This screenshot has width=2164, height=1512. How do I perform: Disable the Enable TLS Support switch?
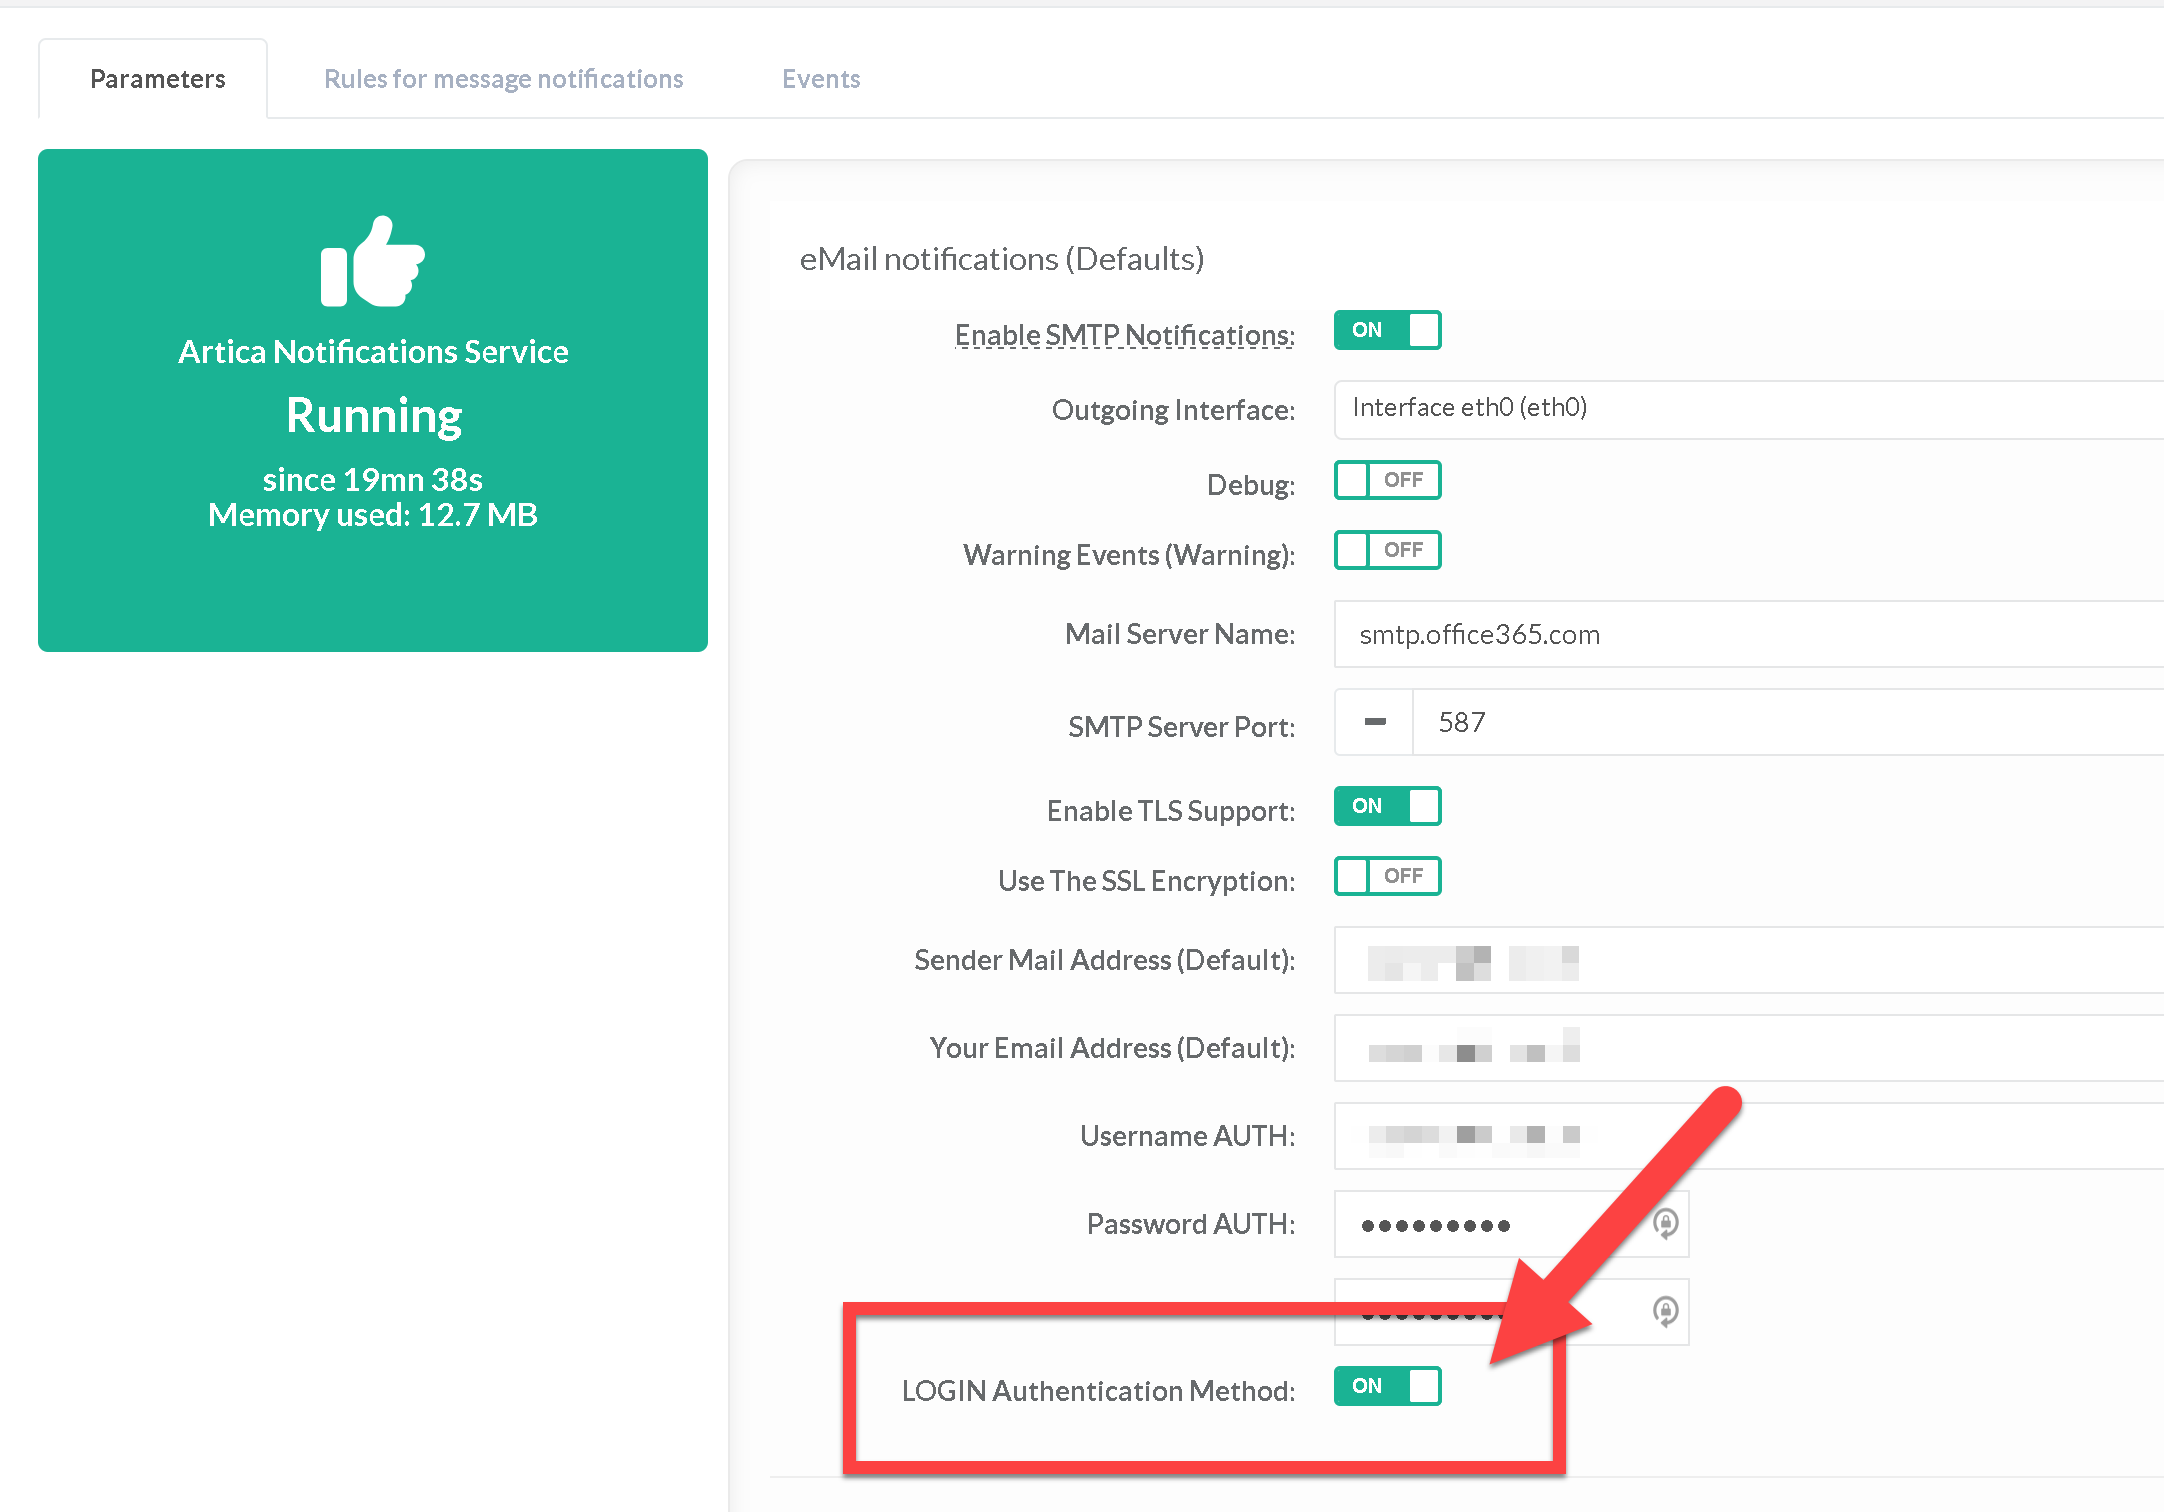(x=1387, y=806)
